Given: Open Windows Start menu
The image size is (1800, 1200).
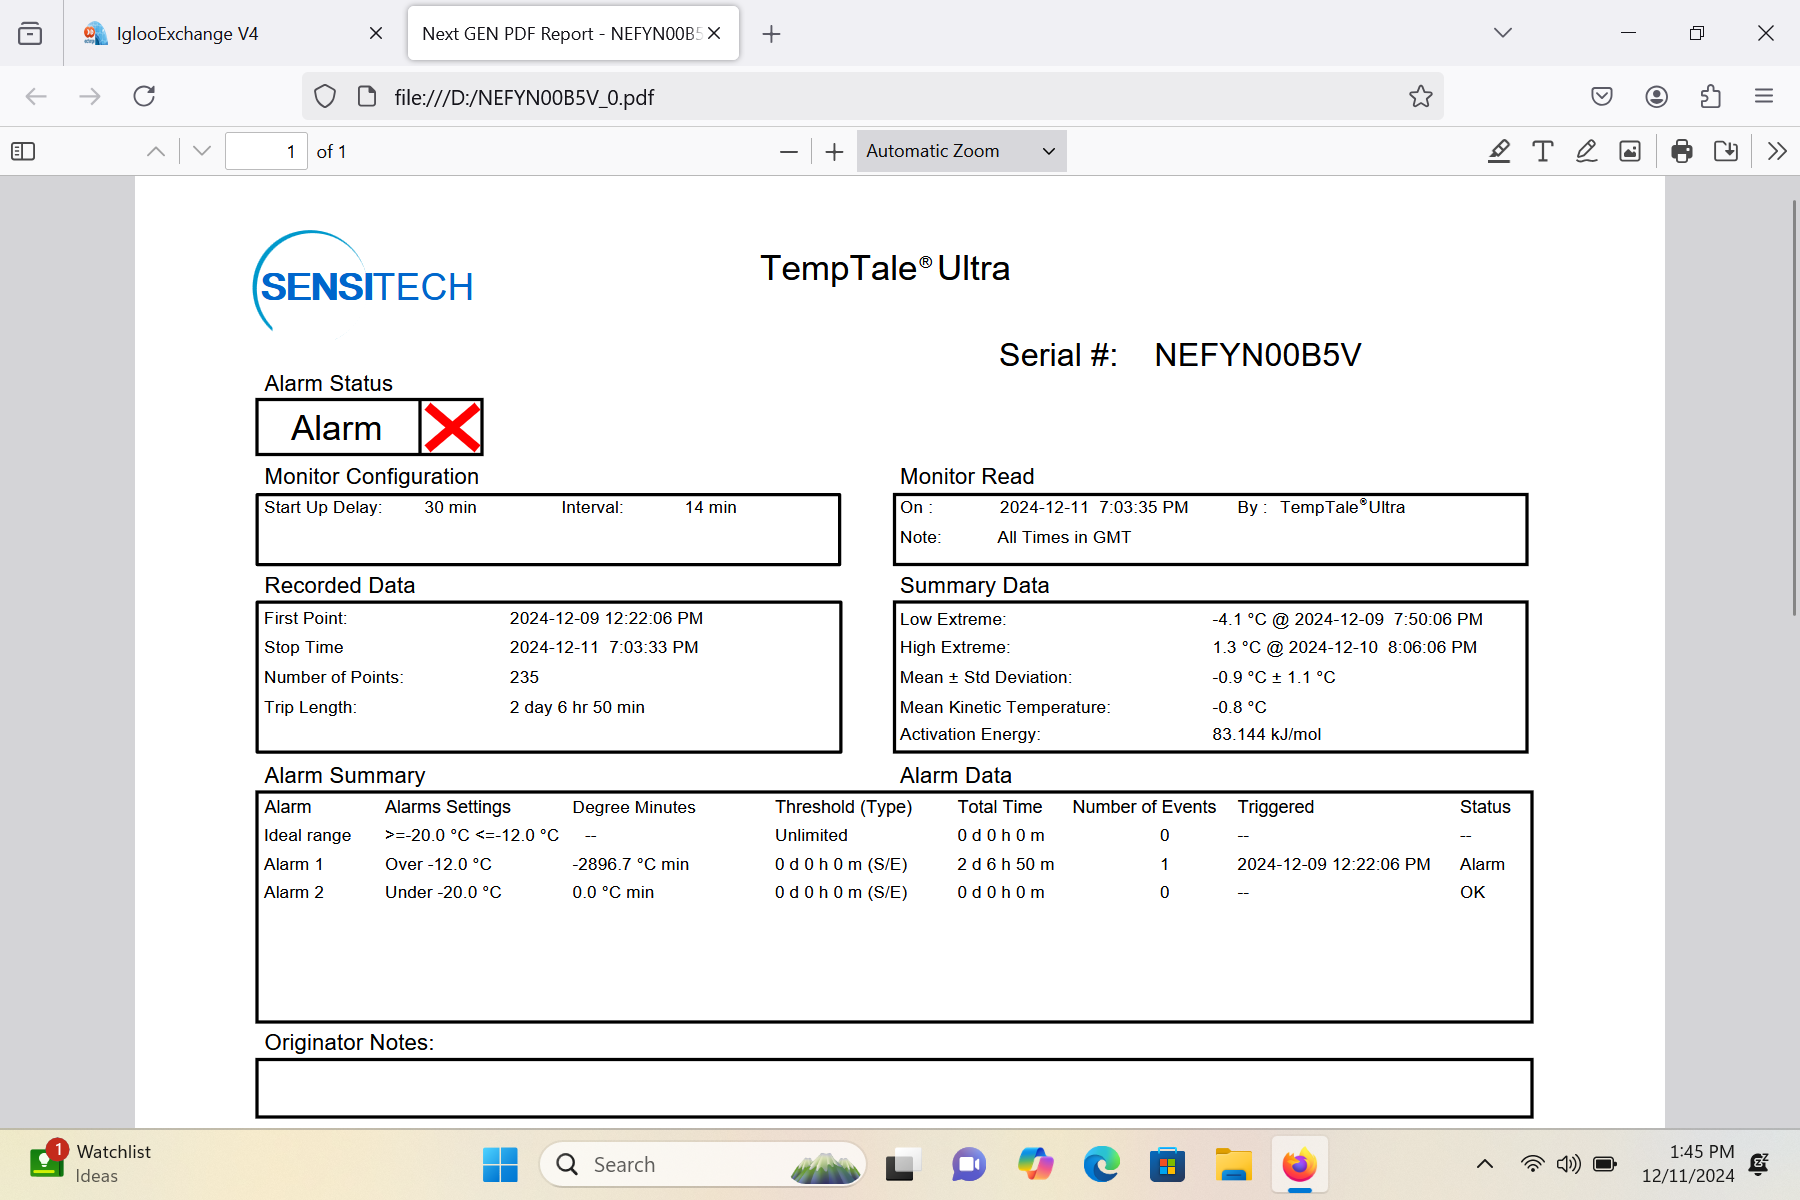Looking at the screenshot, I should tap(500, 1164).
